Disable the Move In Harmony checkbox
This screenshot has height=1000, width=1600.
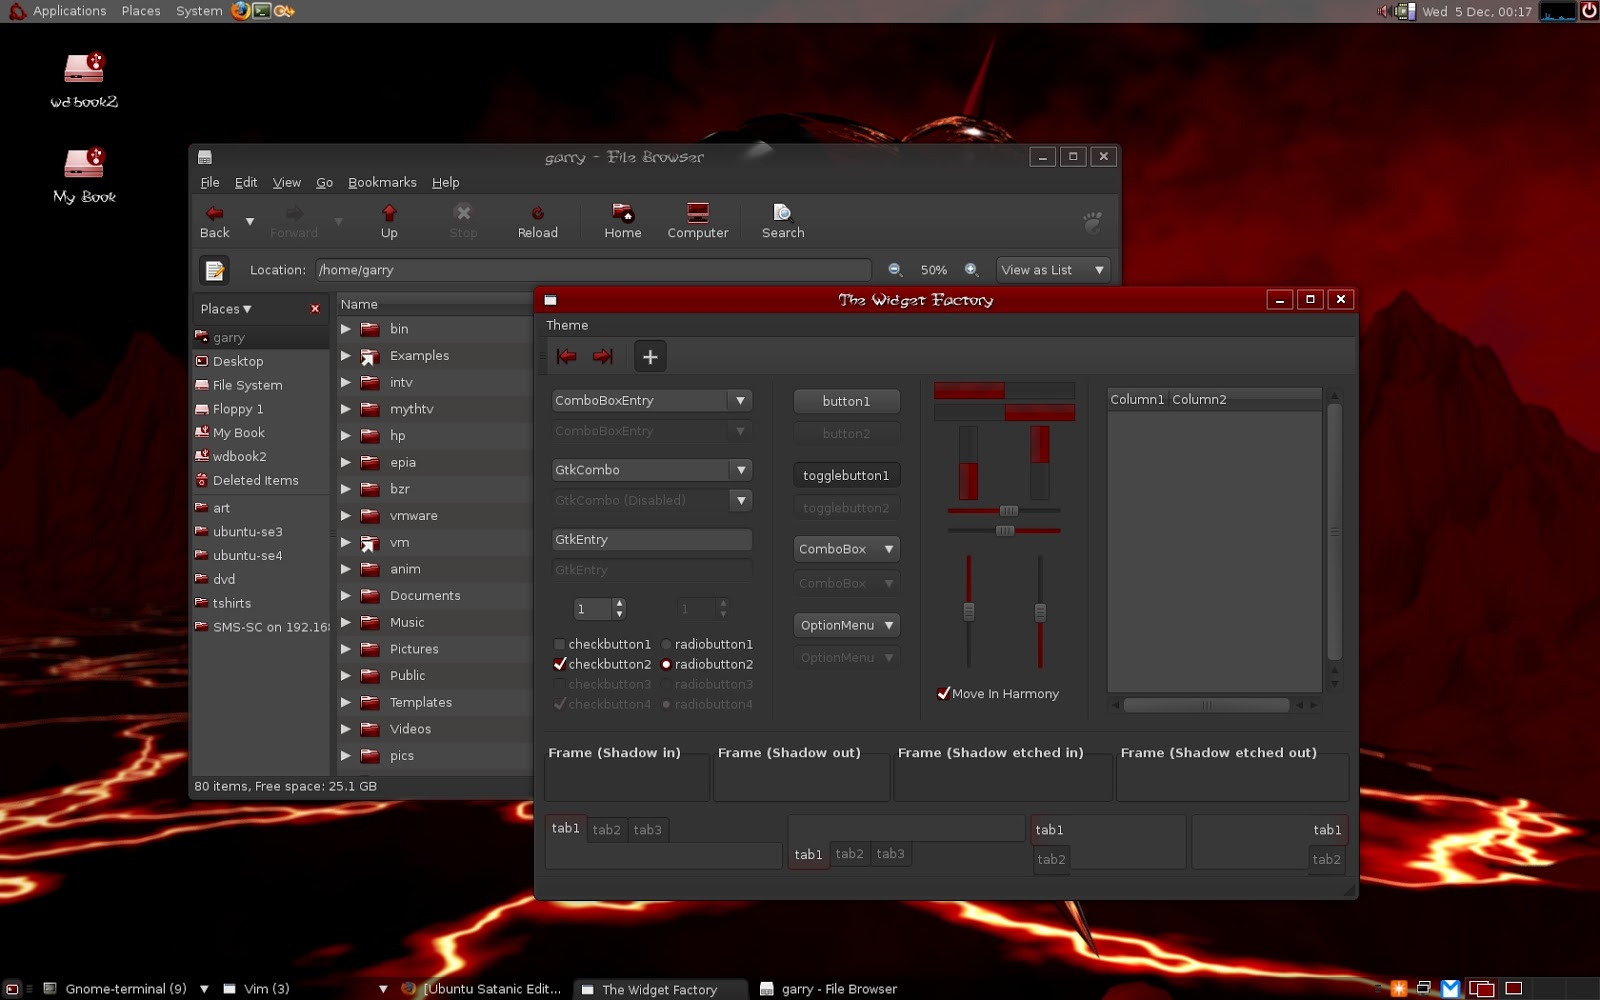(x=944, y=693)
